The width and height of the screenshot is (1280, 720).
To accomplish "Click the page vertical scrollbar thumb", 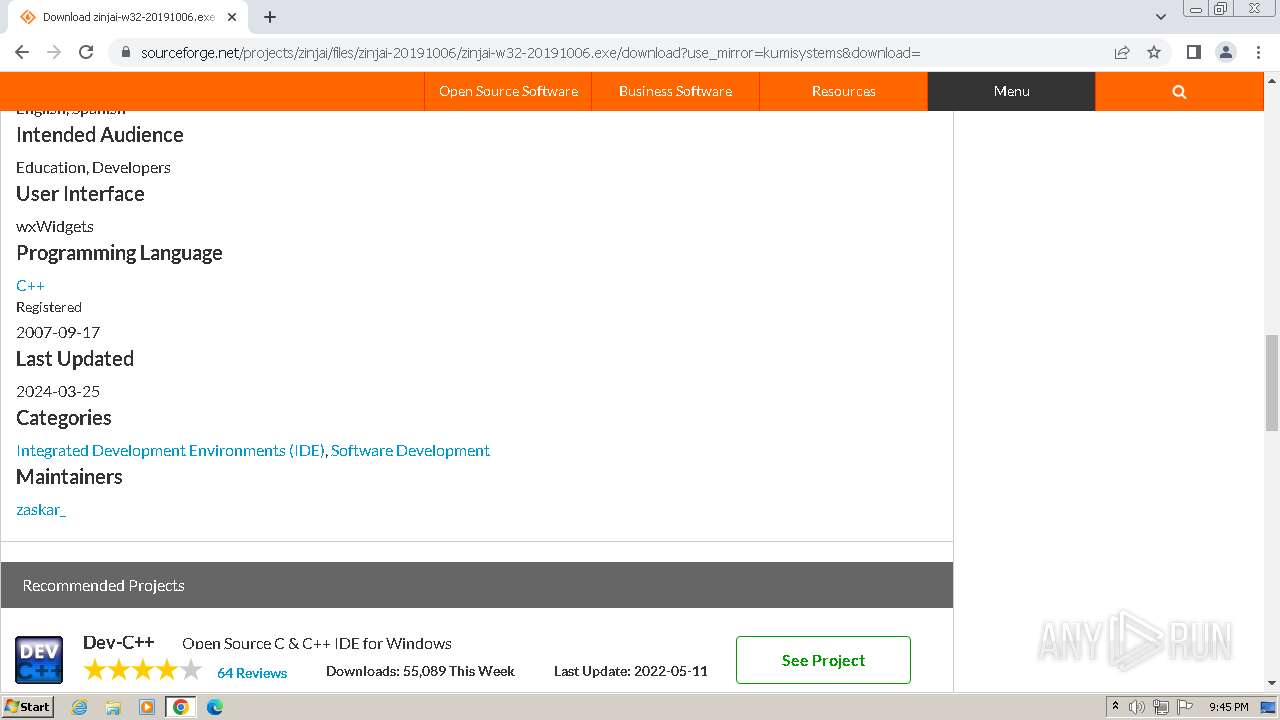I will pos(1271,383).
